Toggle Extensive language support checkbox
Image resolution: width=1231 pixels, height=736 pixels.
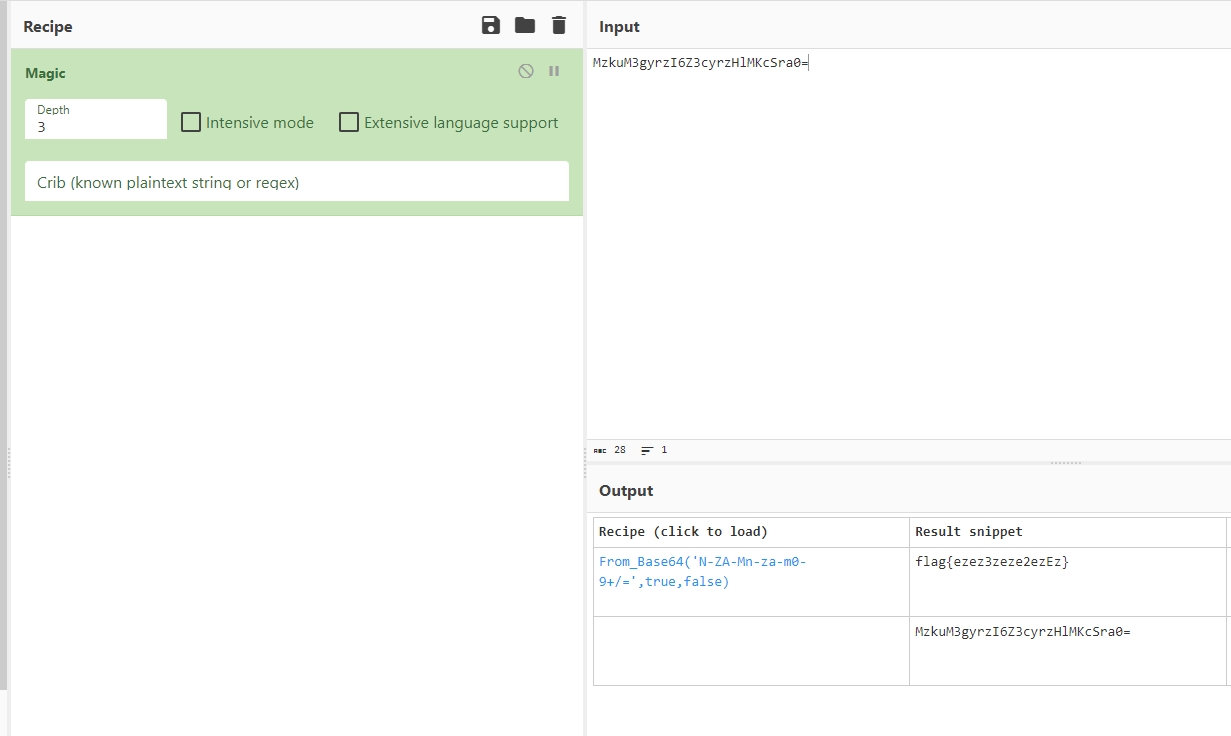point(349,123)
